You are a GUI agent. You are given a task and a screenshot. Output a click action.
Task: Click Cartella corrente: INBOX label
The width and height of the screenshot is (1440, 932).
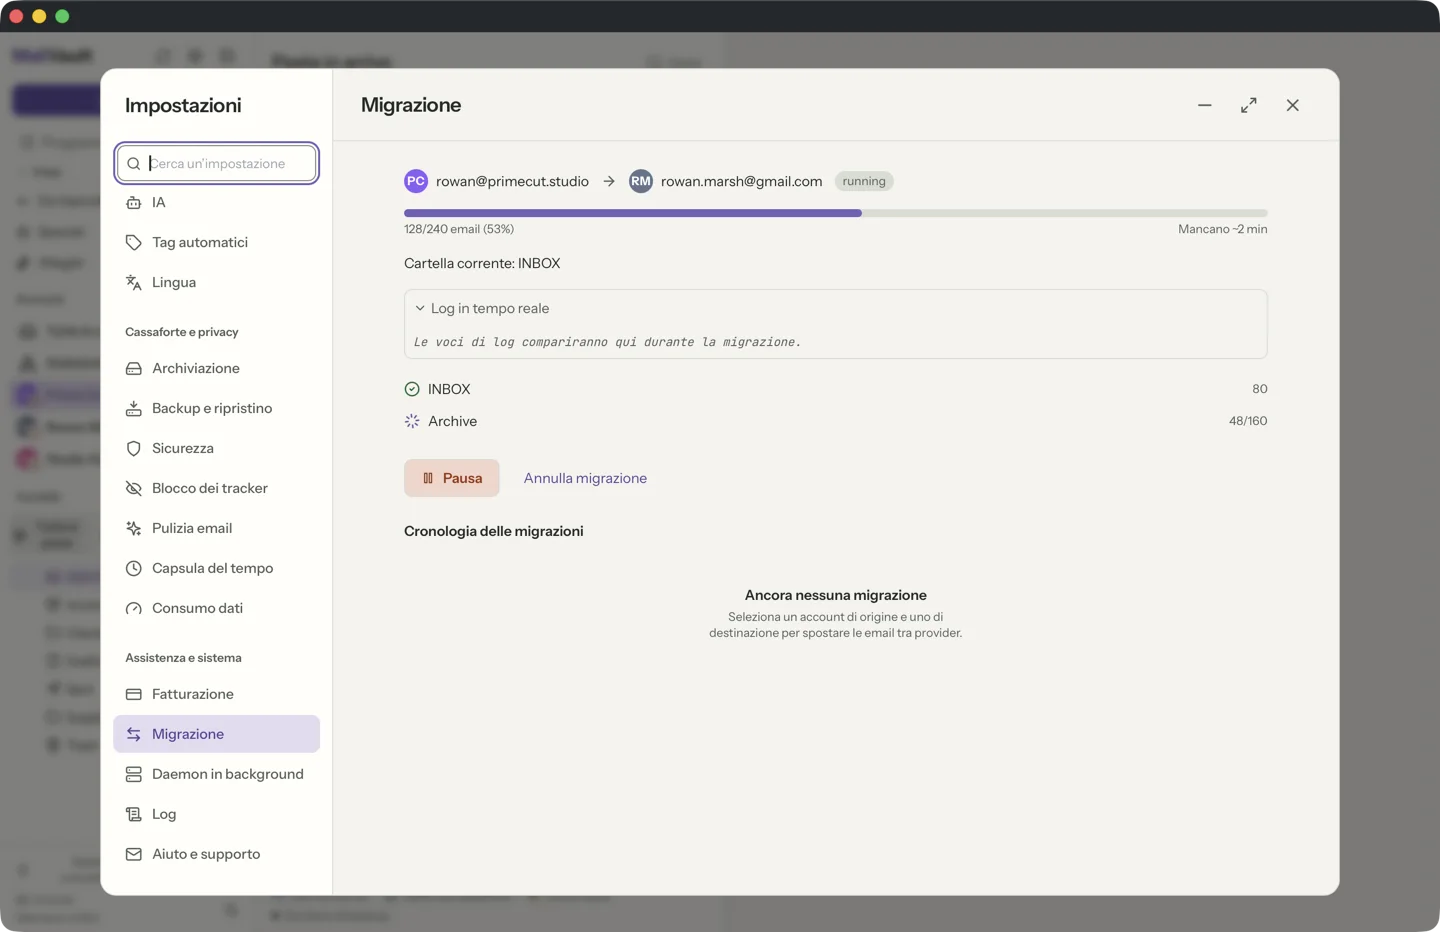(482, 263)
